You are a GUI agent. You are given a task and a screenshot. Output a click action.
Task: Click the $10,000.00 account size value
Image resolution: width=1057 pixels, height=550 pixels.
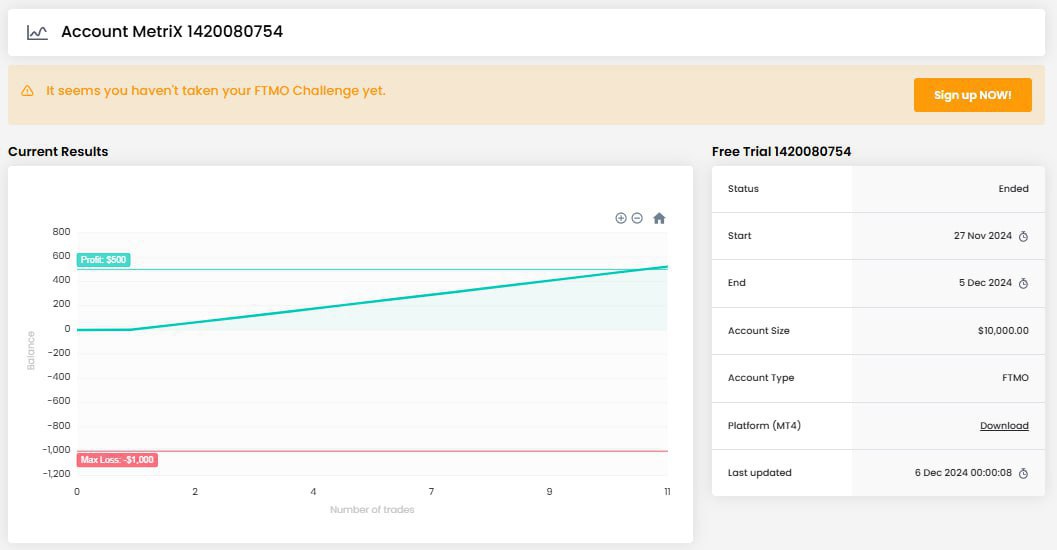coord(1003,331)
